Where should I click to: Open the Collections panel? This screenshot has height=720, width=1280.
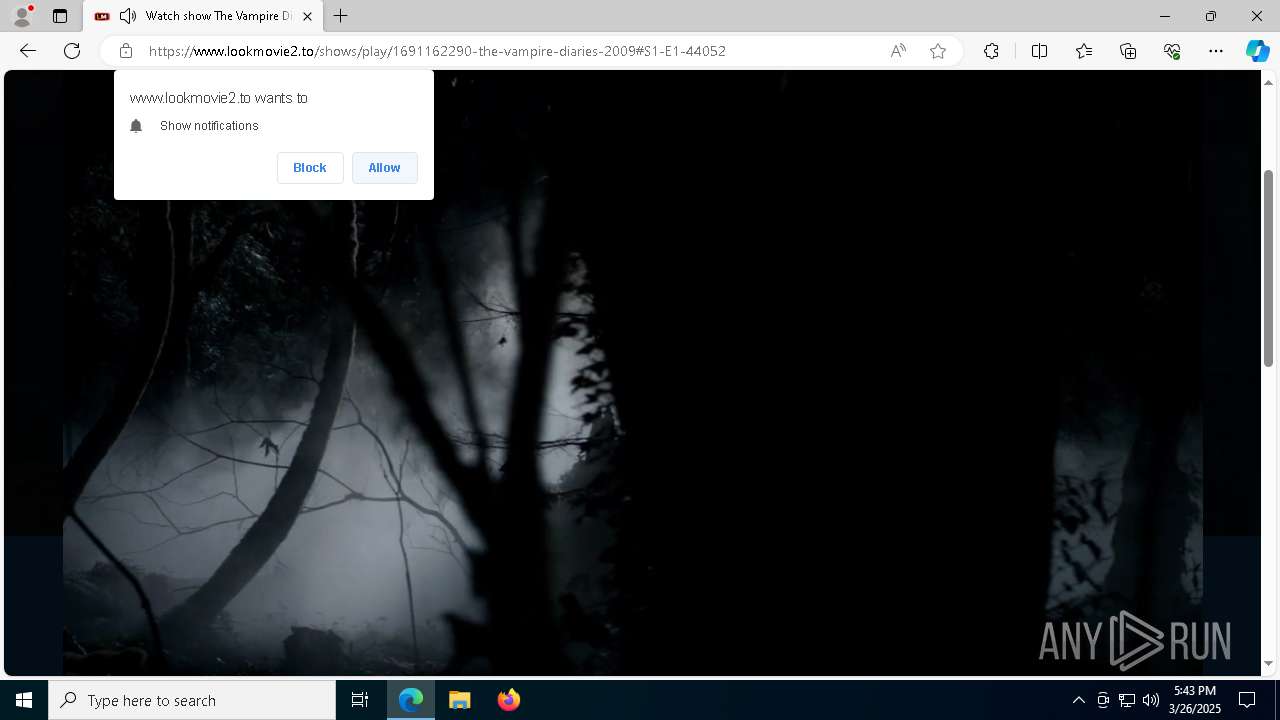click(x=1128, y=51)
